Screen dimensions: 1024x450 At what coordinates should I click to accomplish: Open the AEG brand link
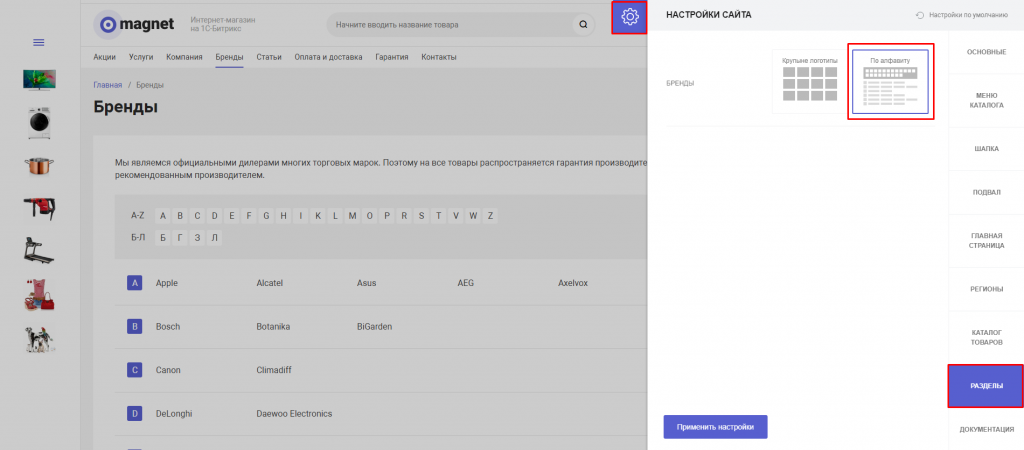pyautogui.click(x=466, y=283)
